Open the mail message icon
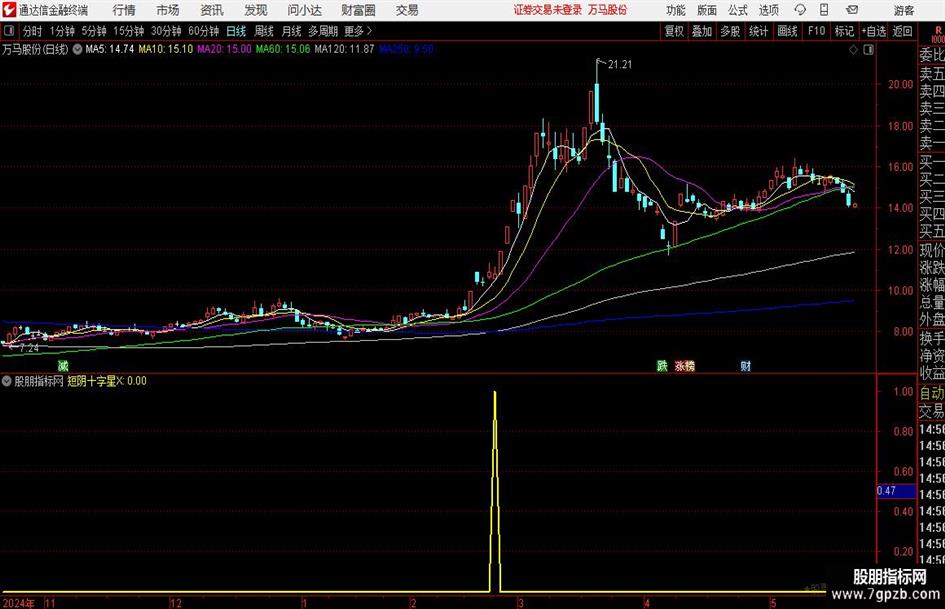The width and height of the screenshot is (945, 609). pyautogui.click(x=852, y=10)
